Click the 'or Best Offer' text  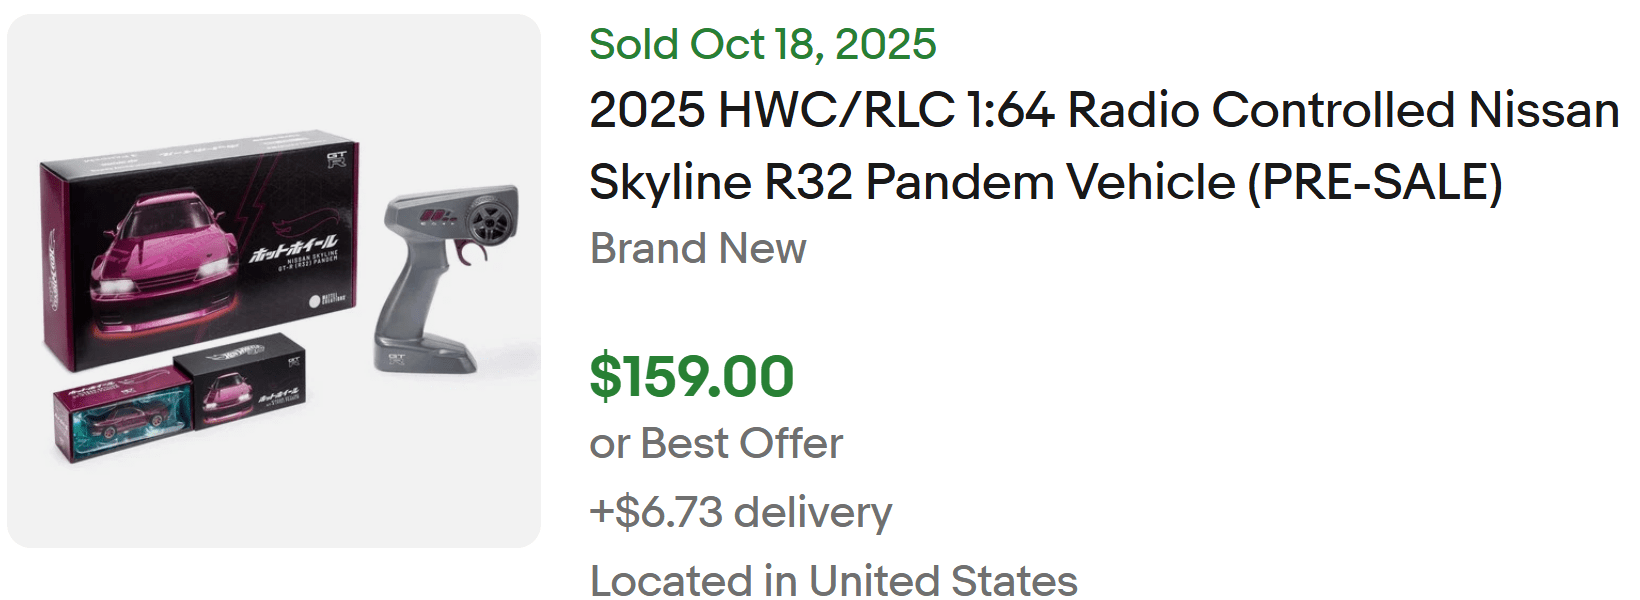716,443
